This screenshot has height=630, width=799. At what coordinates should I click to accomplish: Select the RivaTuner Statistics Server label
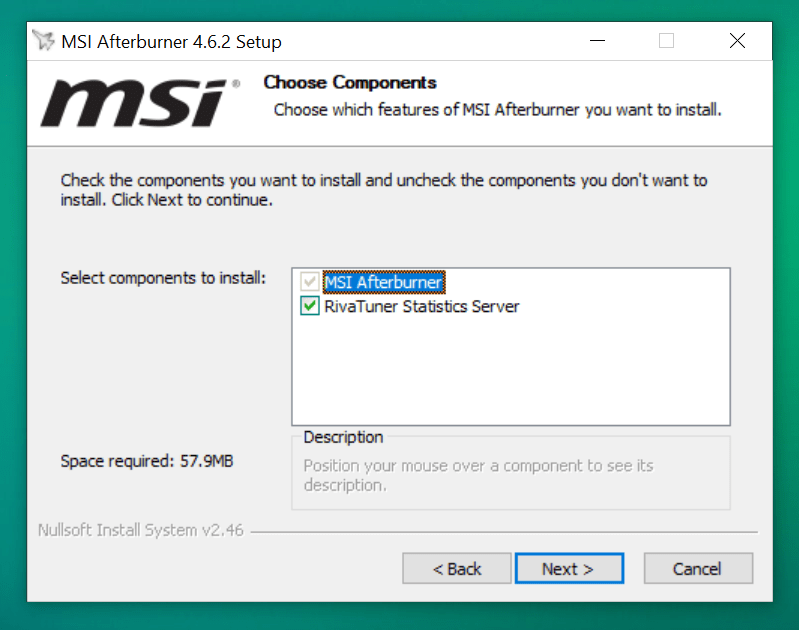coord(421,306)
